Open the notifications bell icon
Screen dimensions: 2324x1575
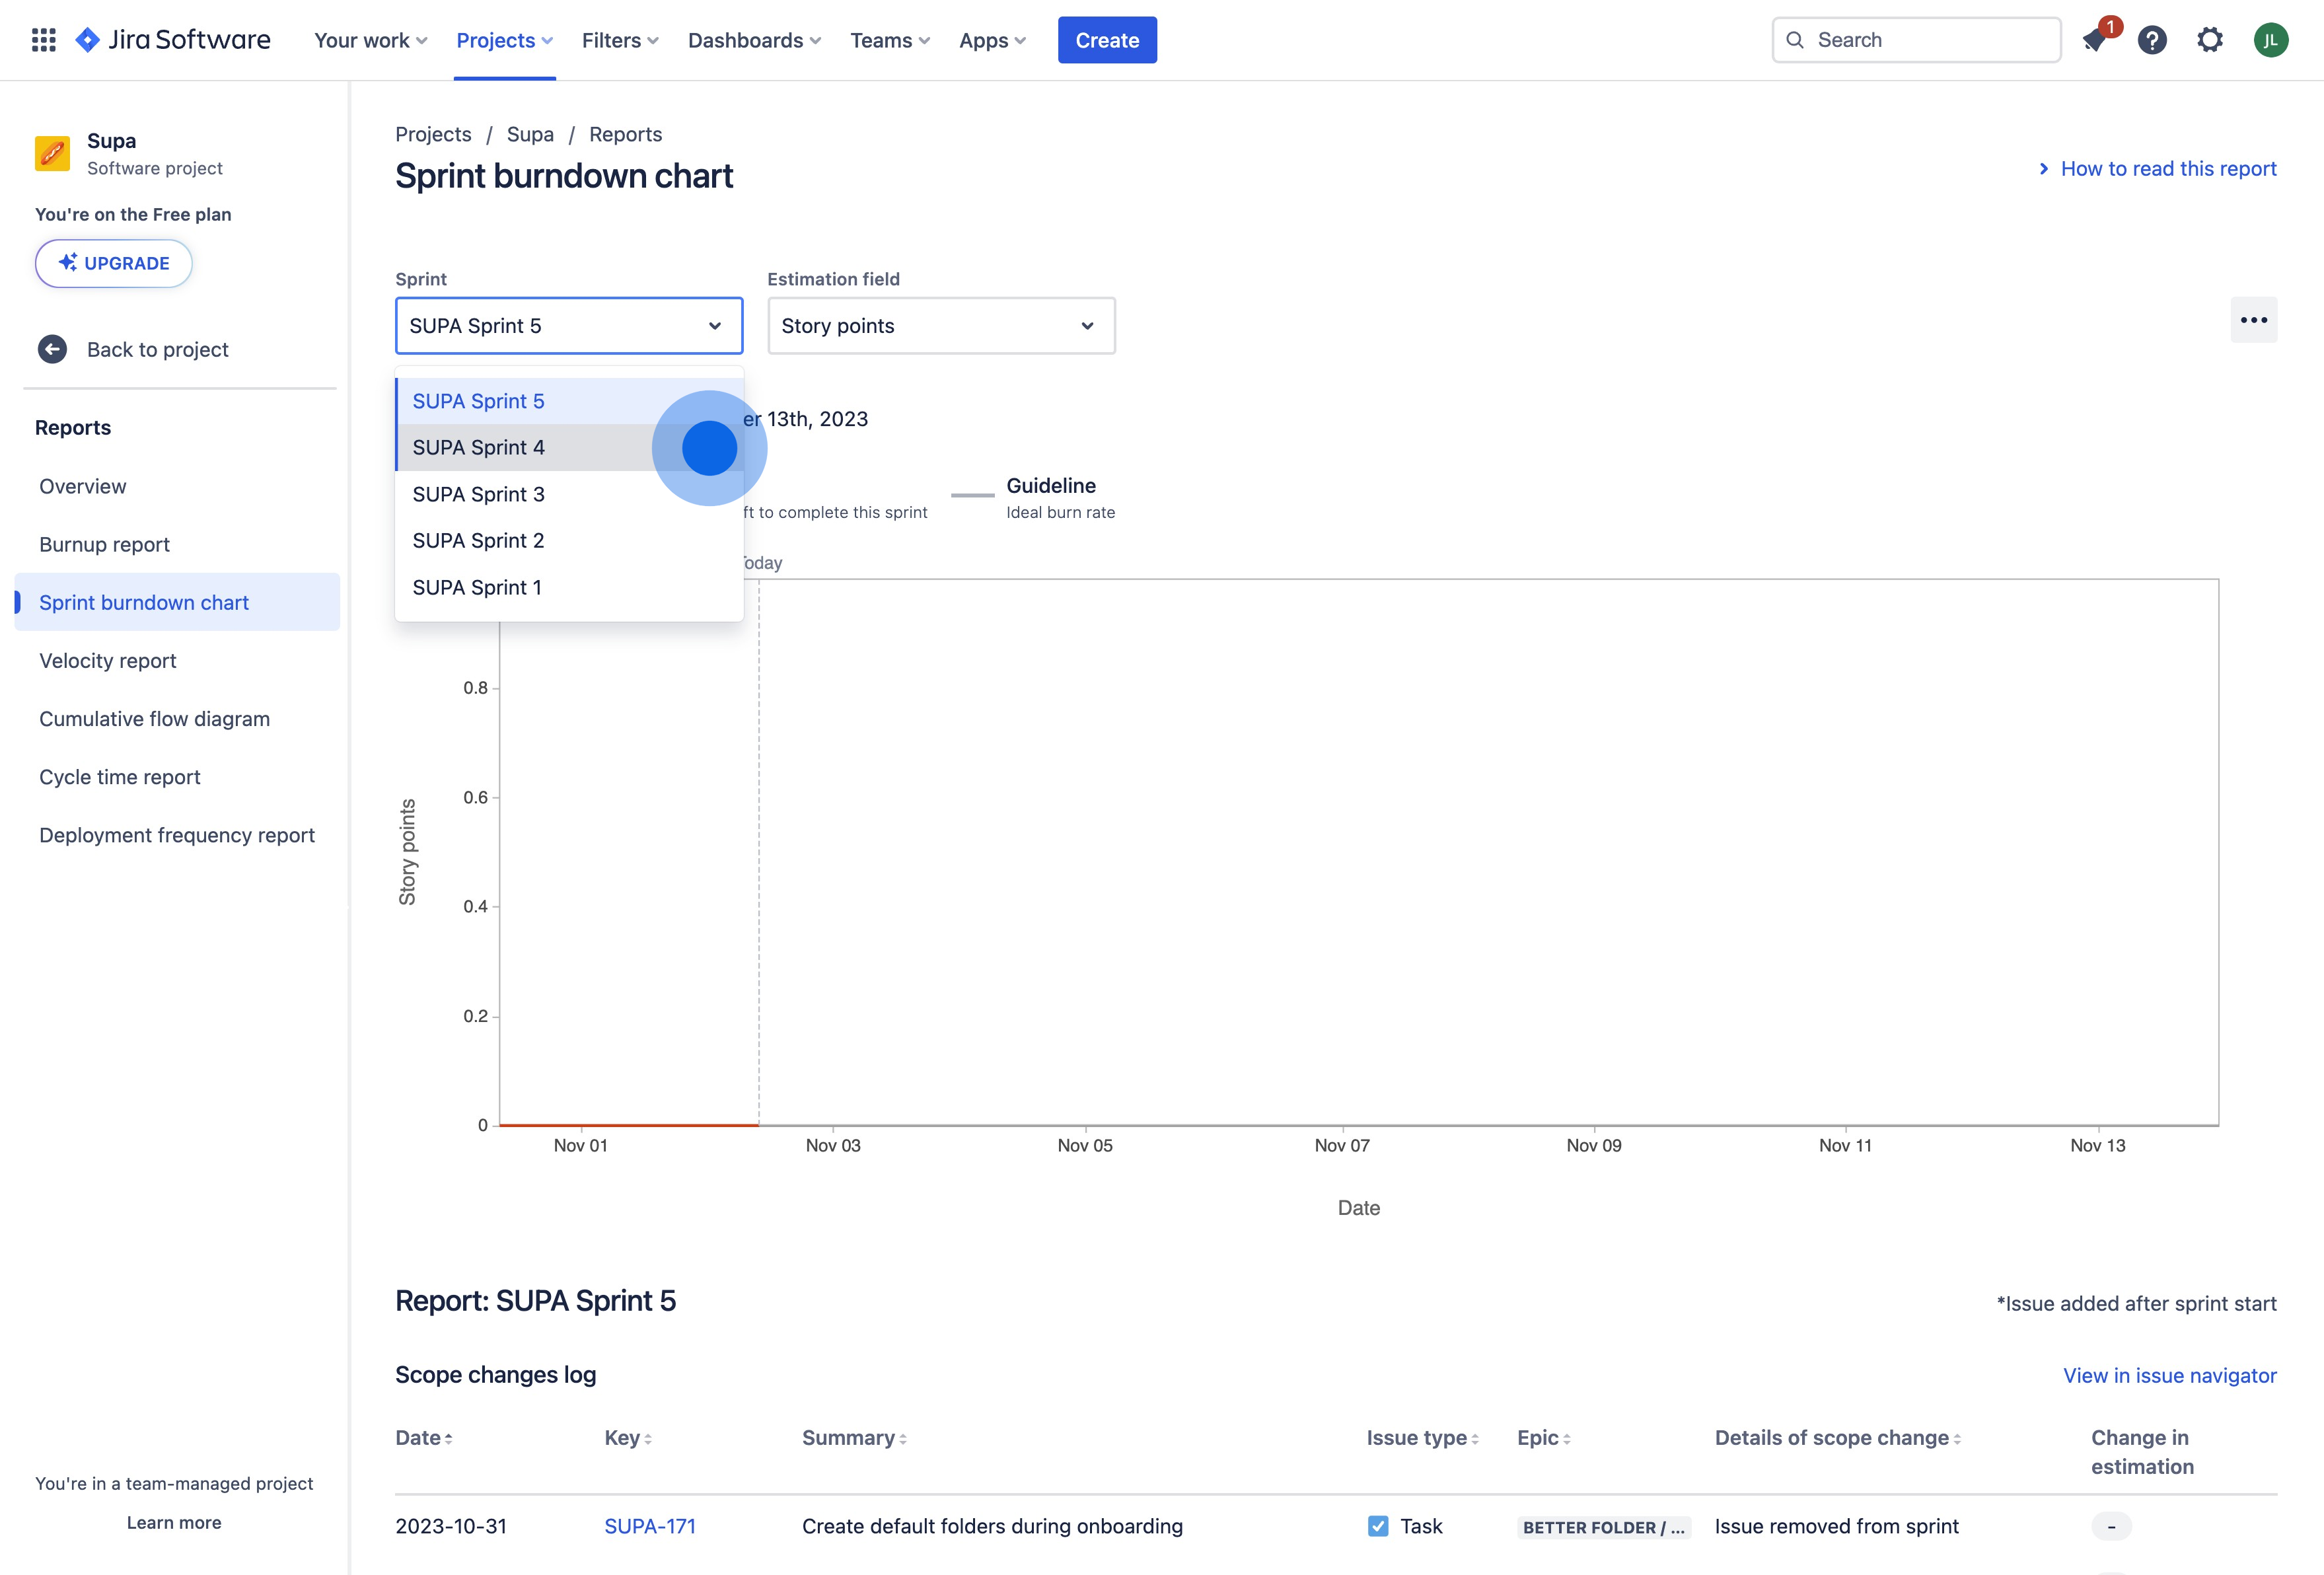2094,40
